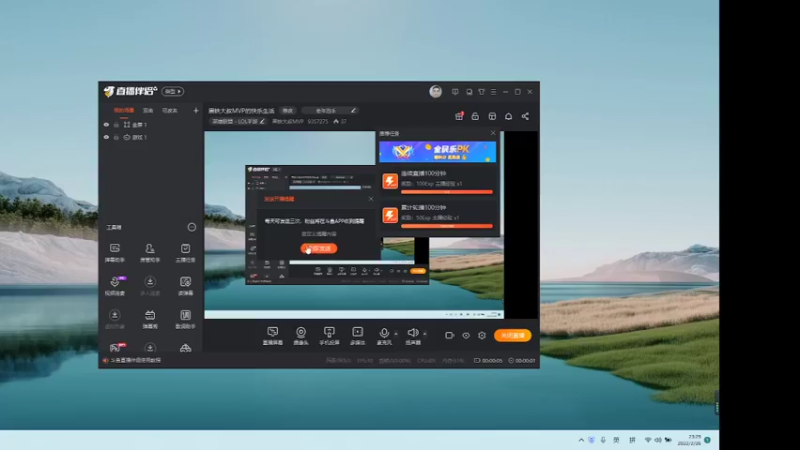800x450 pixels.
Task: Expand the microphone dropdown arrow
Action: click(x=396, y=334)
